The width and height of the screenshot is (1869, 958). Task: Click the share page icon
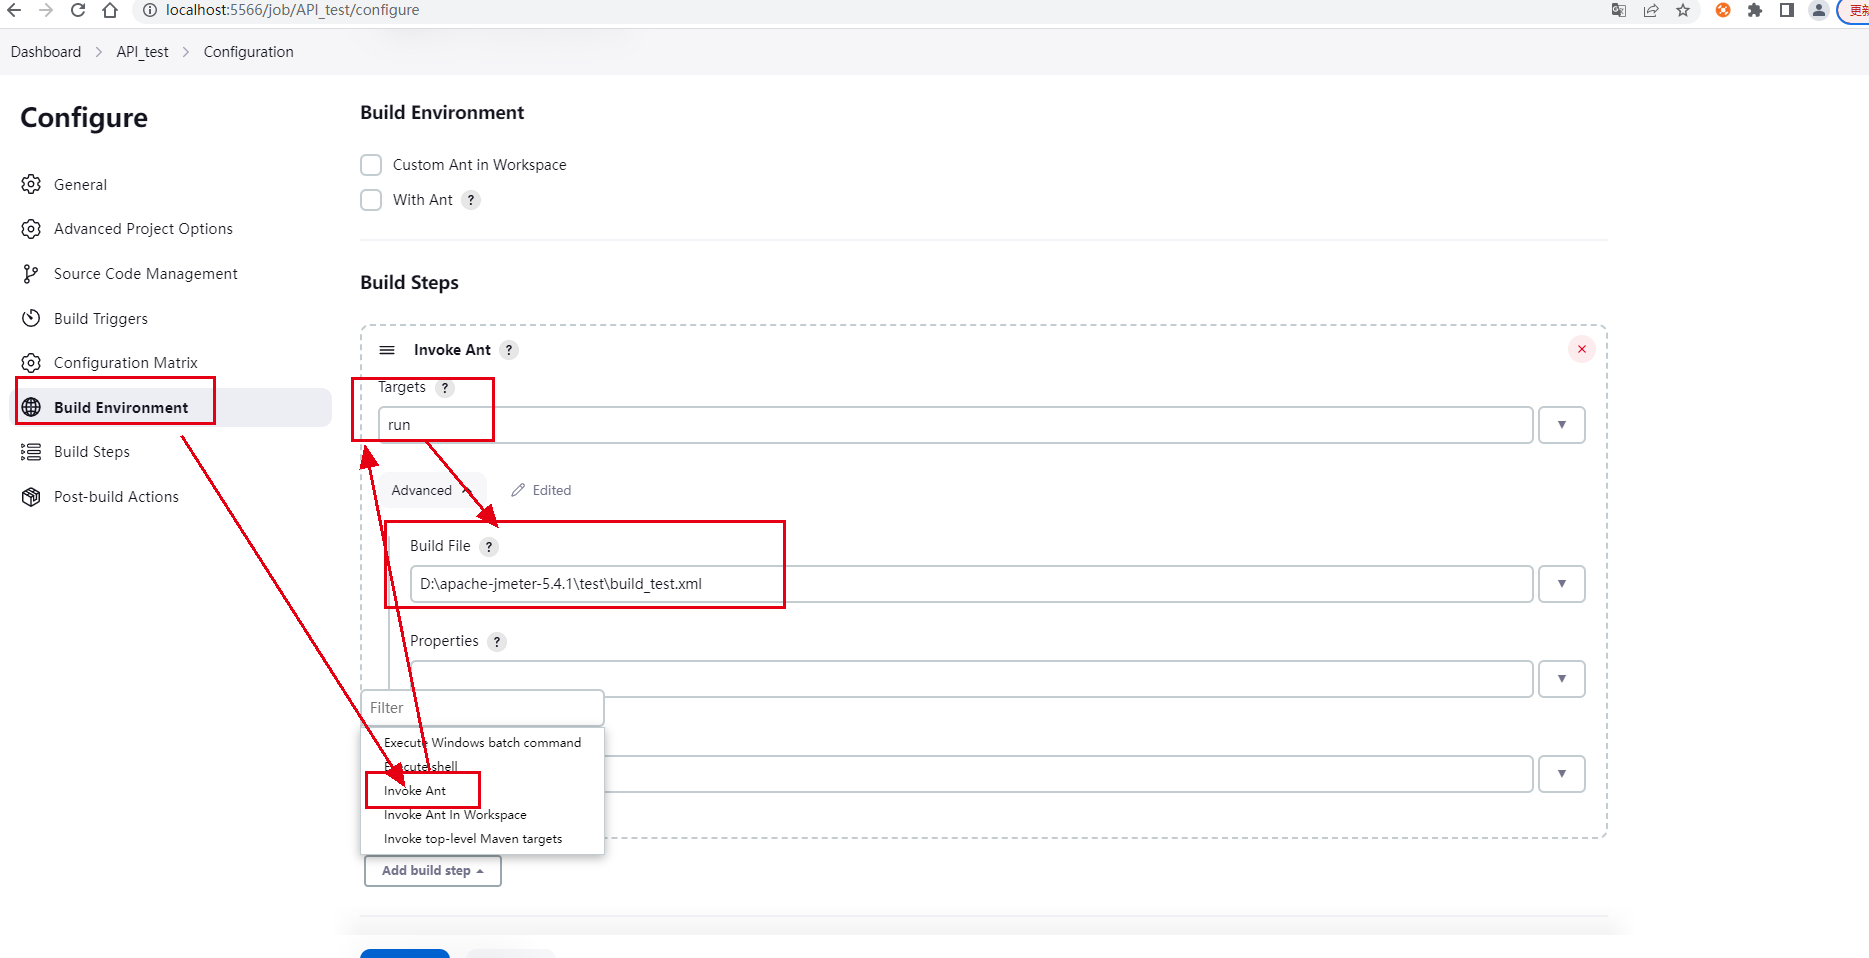click(x=1651, y=10)
